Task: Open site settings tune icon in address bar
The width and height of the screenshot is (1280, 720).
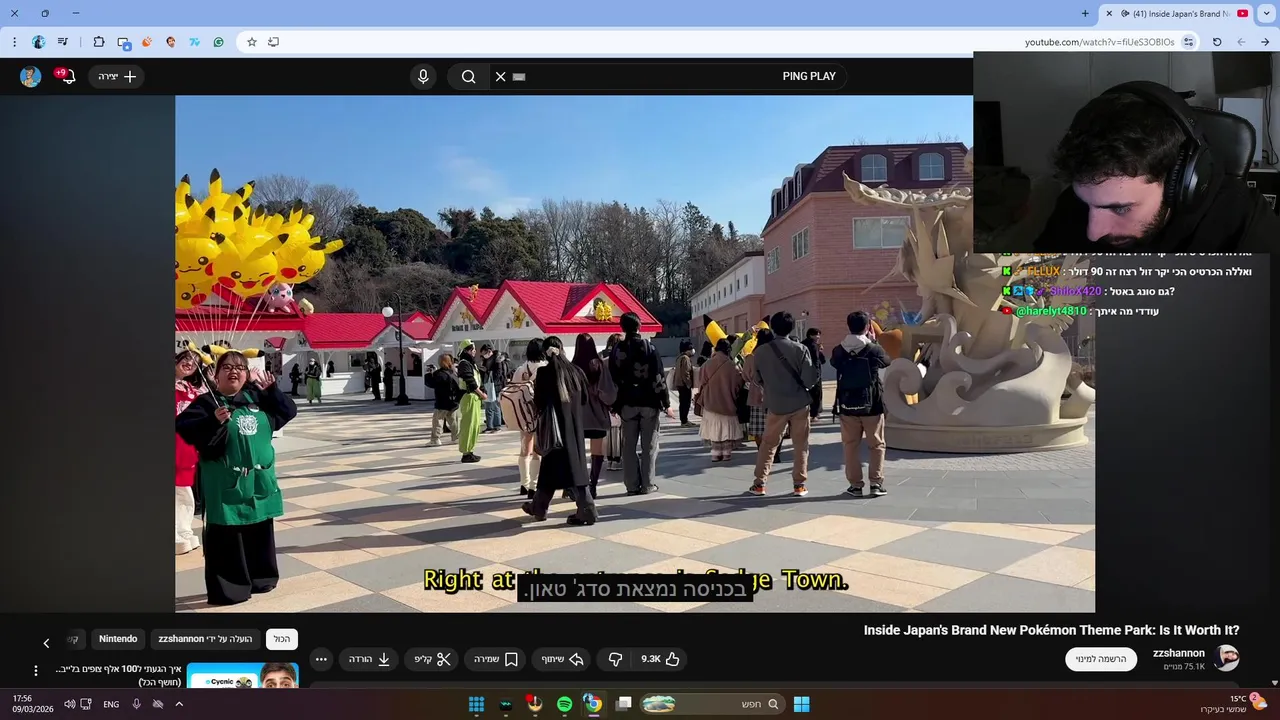Action: [1188, 42]
